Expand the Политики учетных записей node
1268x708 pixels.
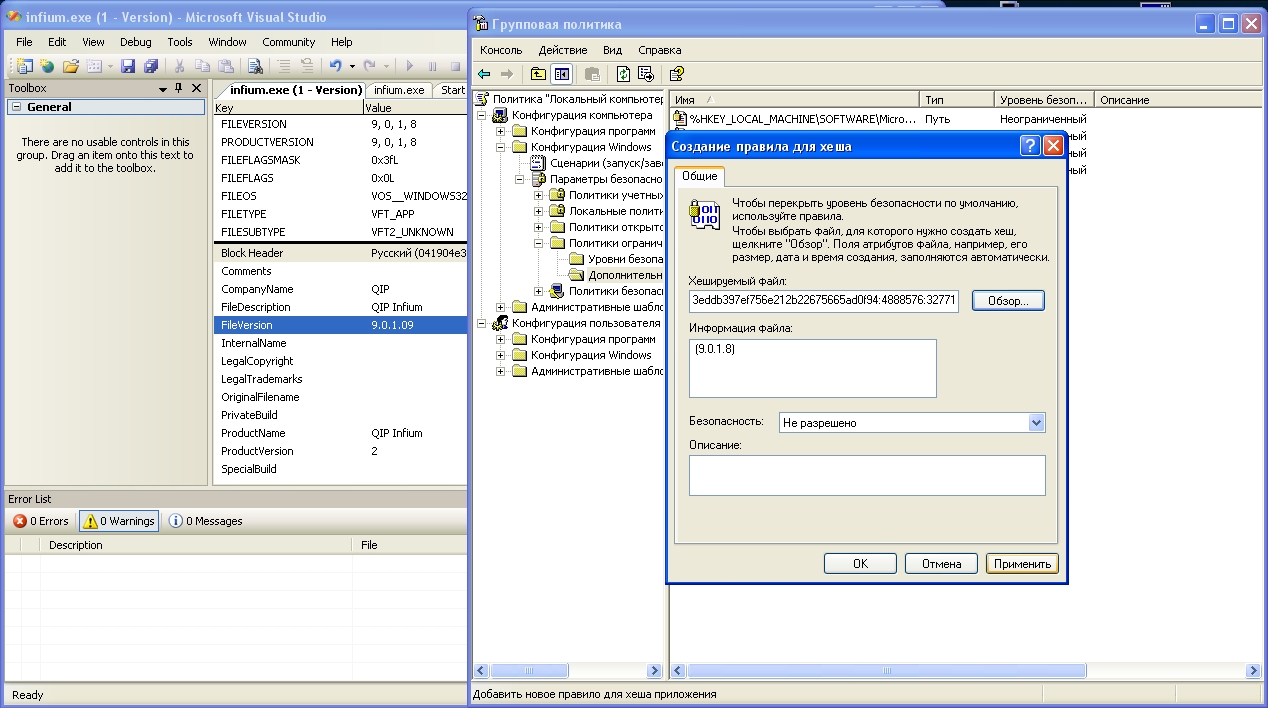pos(539,196)
